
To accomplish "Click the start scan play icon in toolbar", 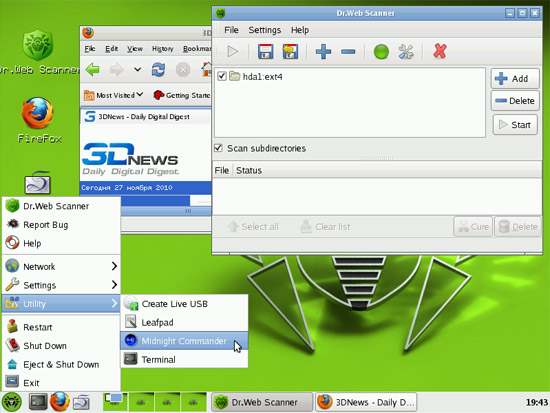I will pyautogui.click(x=232, y=52).
